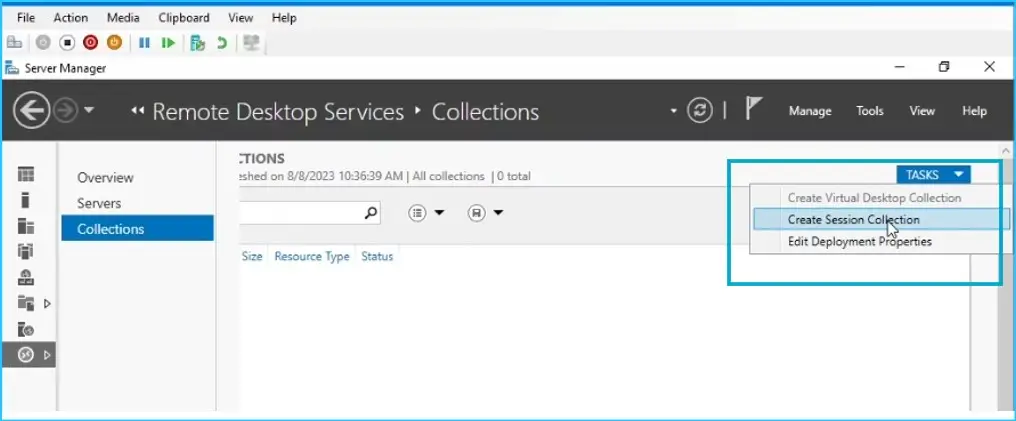Click the search magnifier icon in filter box

click(370, 212)
